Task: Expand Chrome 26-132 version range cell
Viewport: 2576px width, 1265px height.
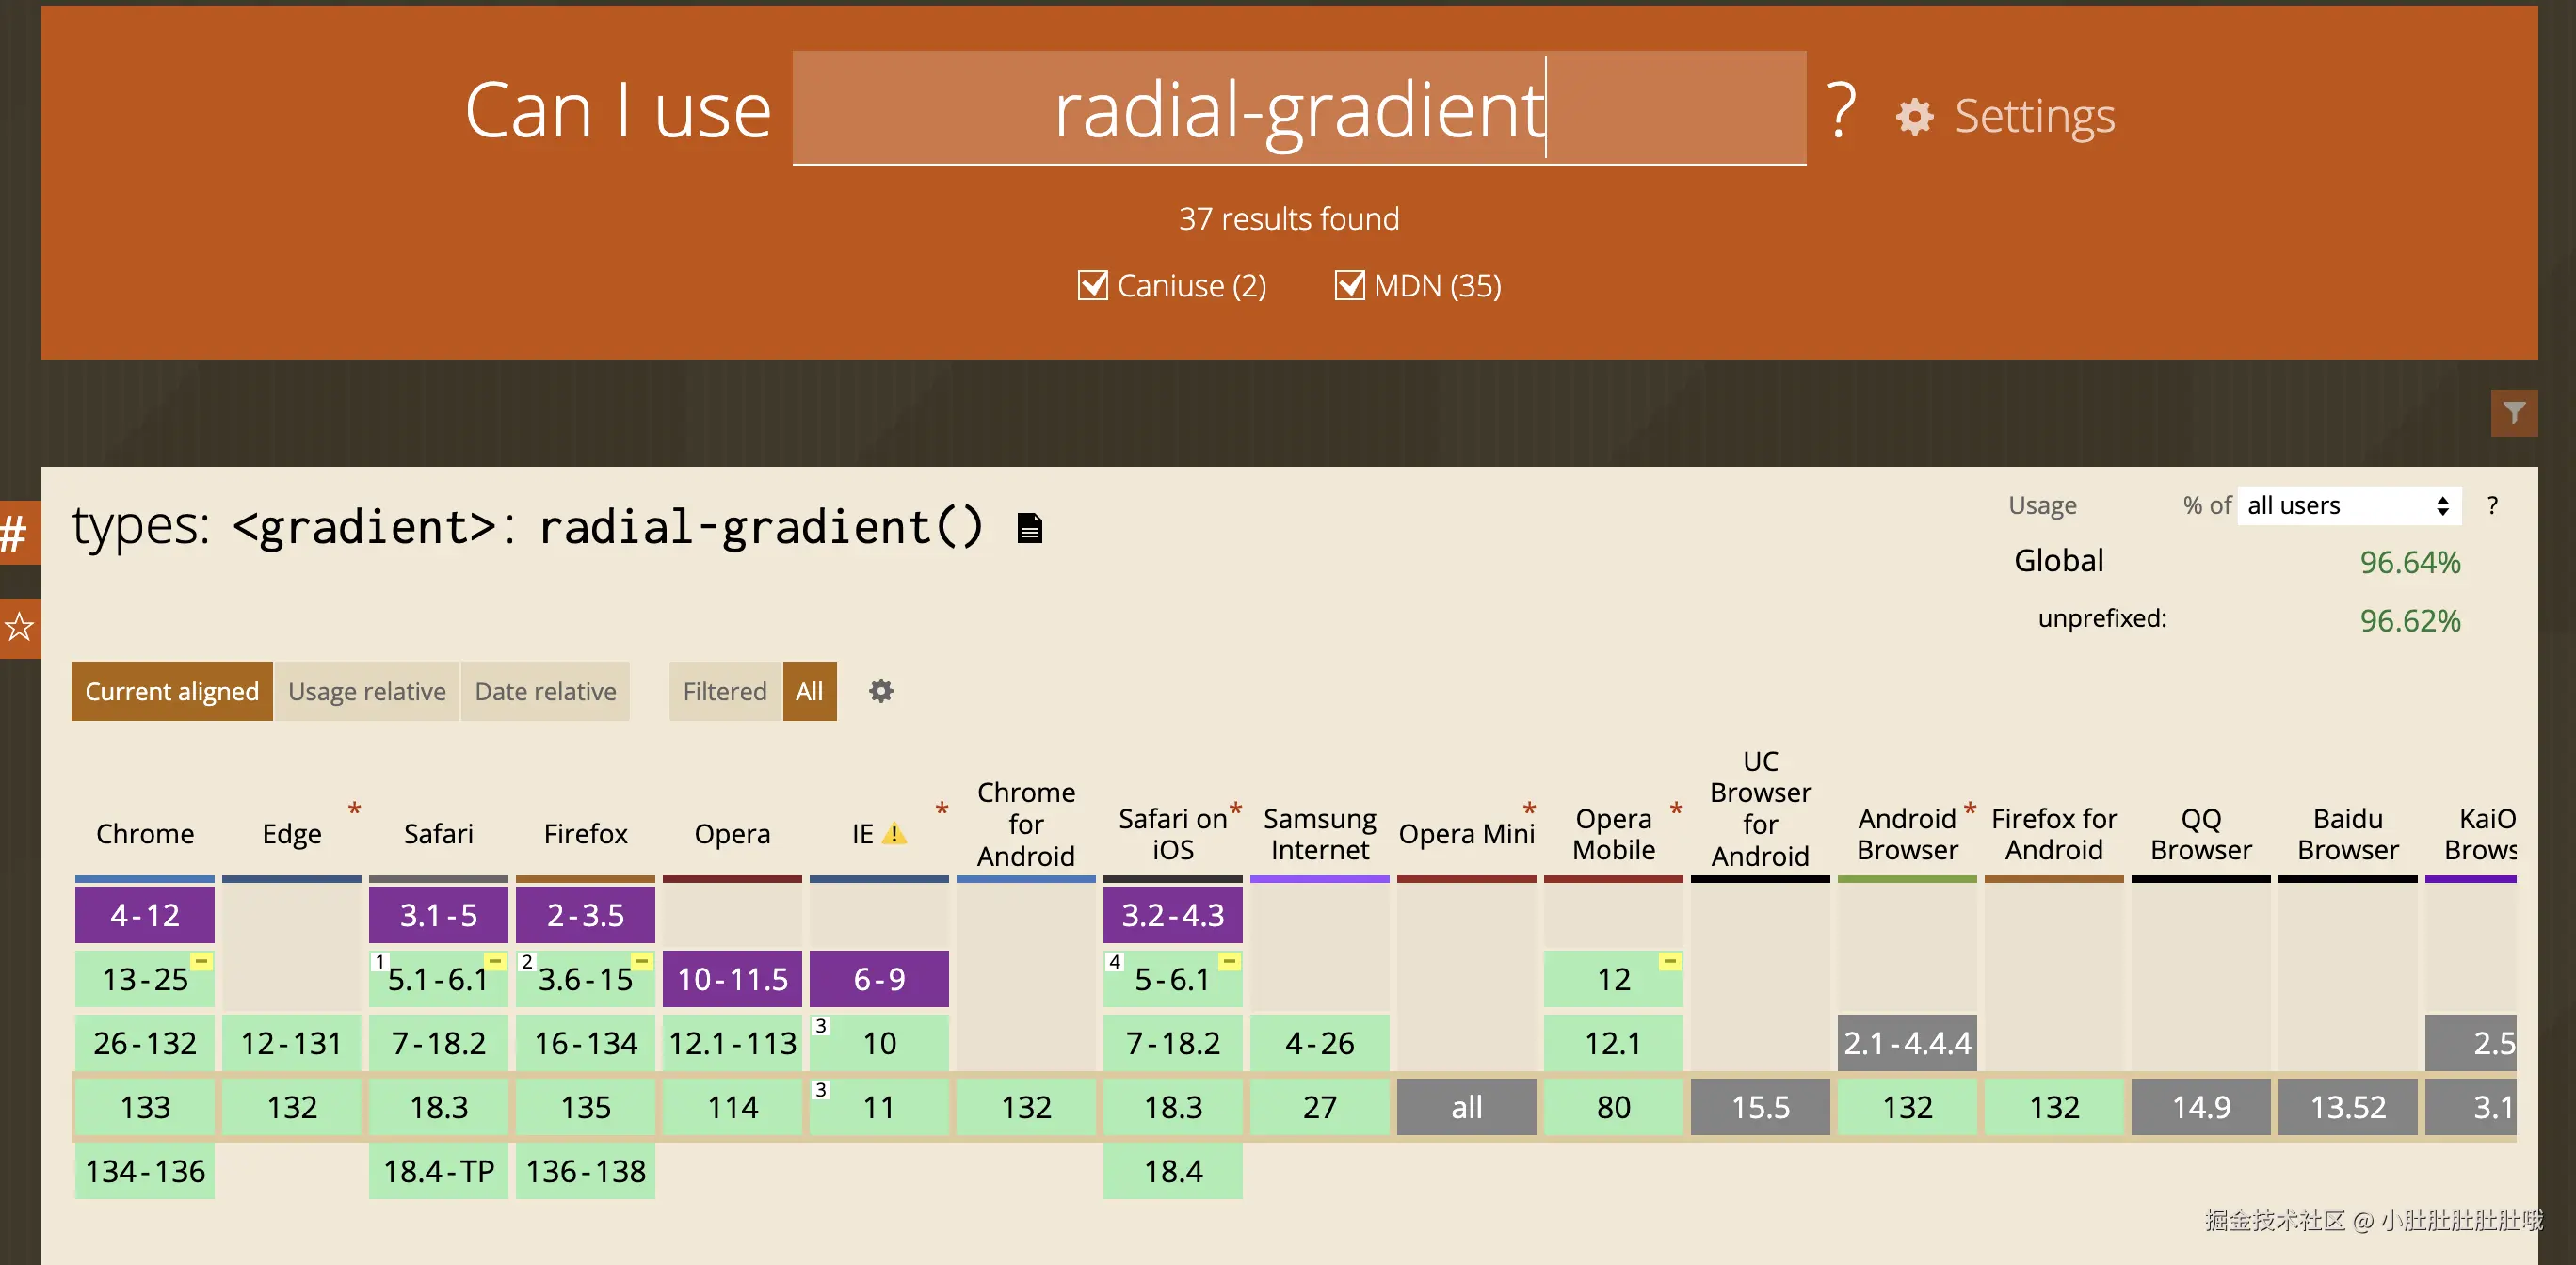Action: 145,1043
